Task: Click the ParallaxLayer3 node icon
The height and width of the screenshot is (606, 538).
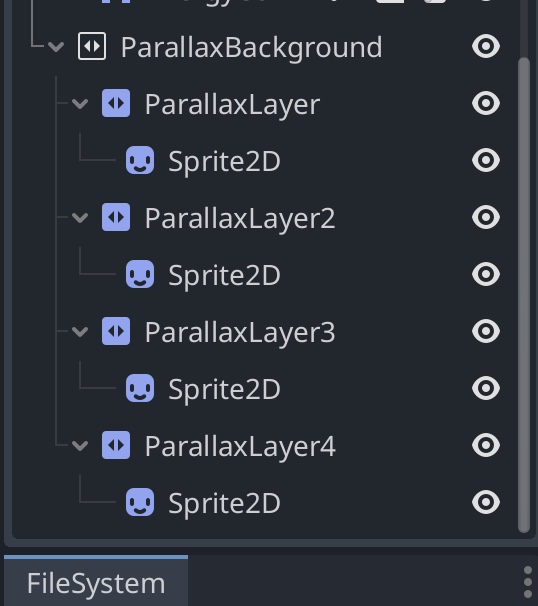Action: click(x=116, y=331)
